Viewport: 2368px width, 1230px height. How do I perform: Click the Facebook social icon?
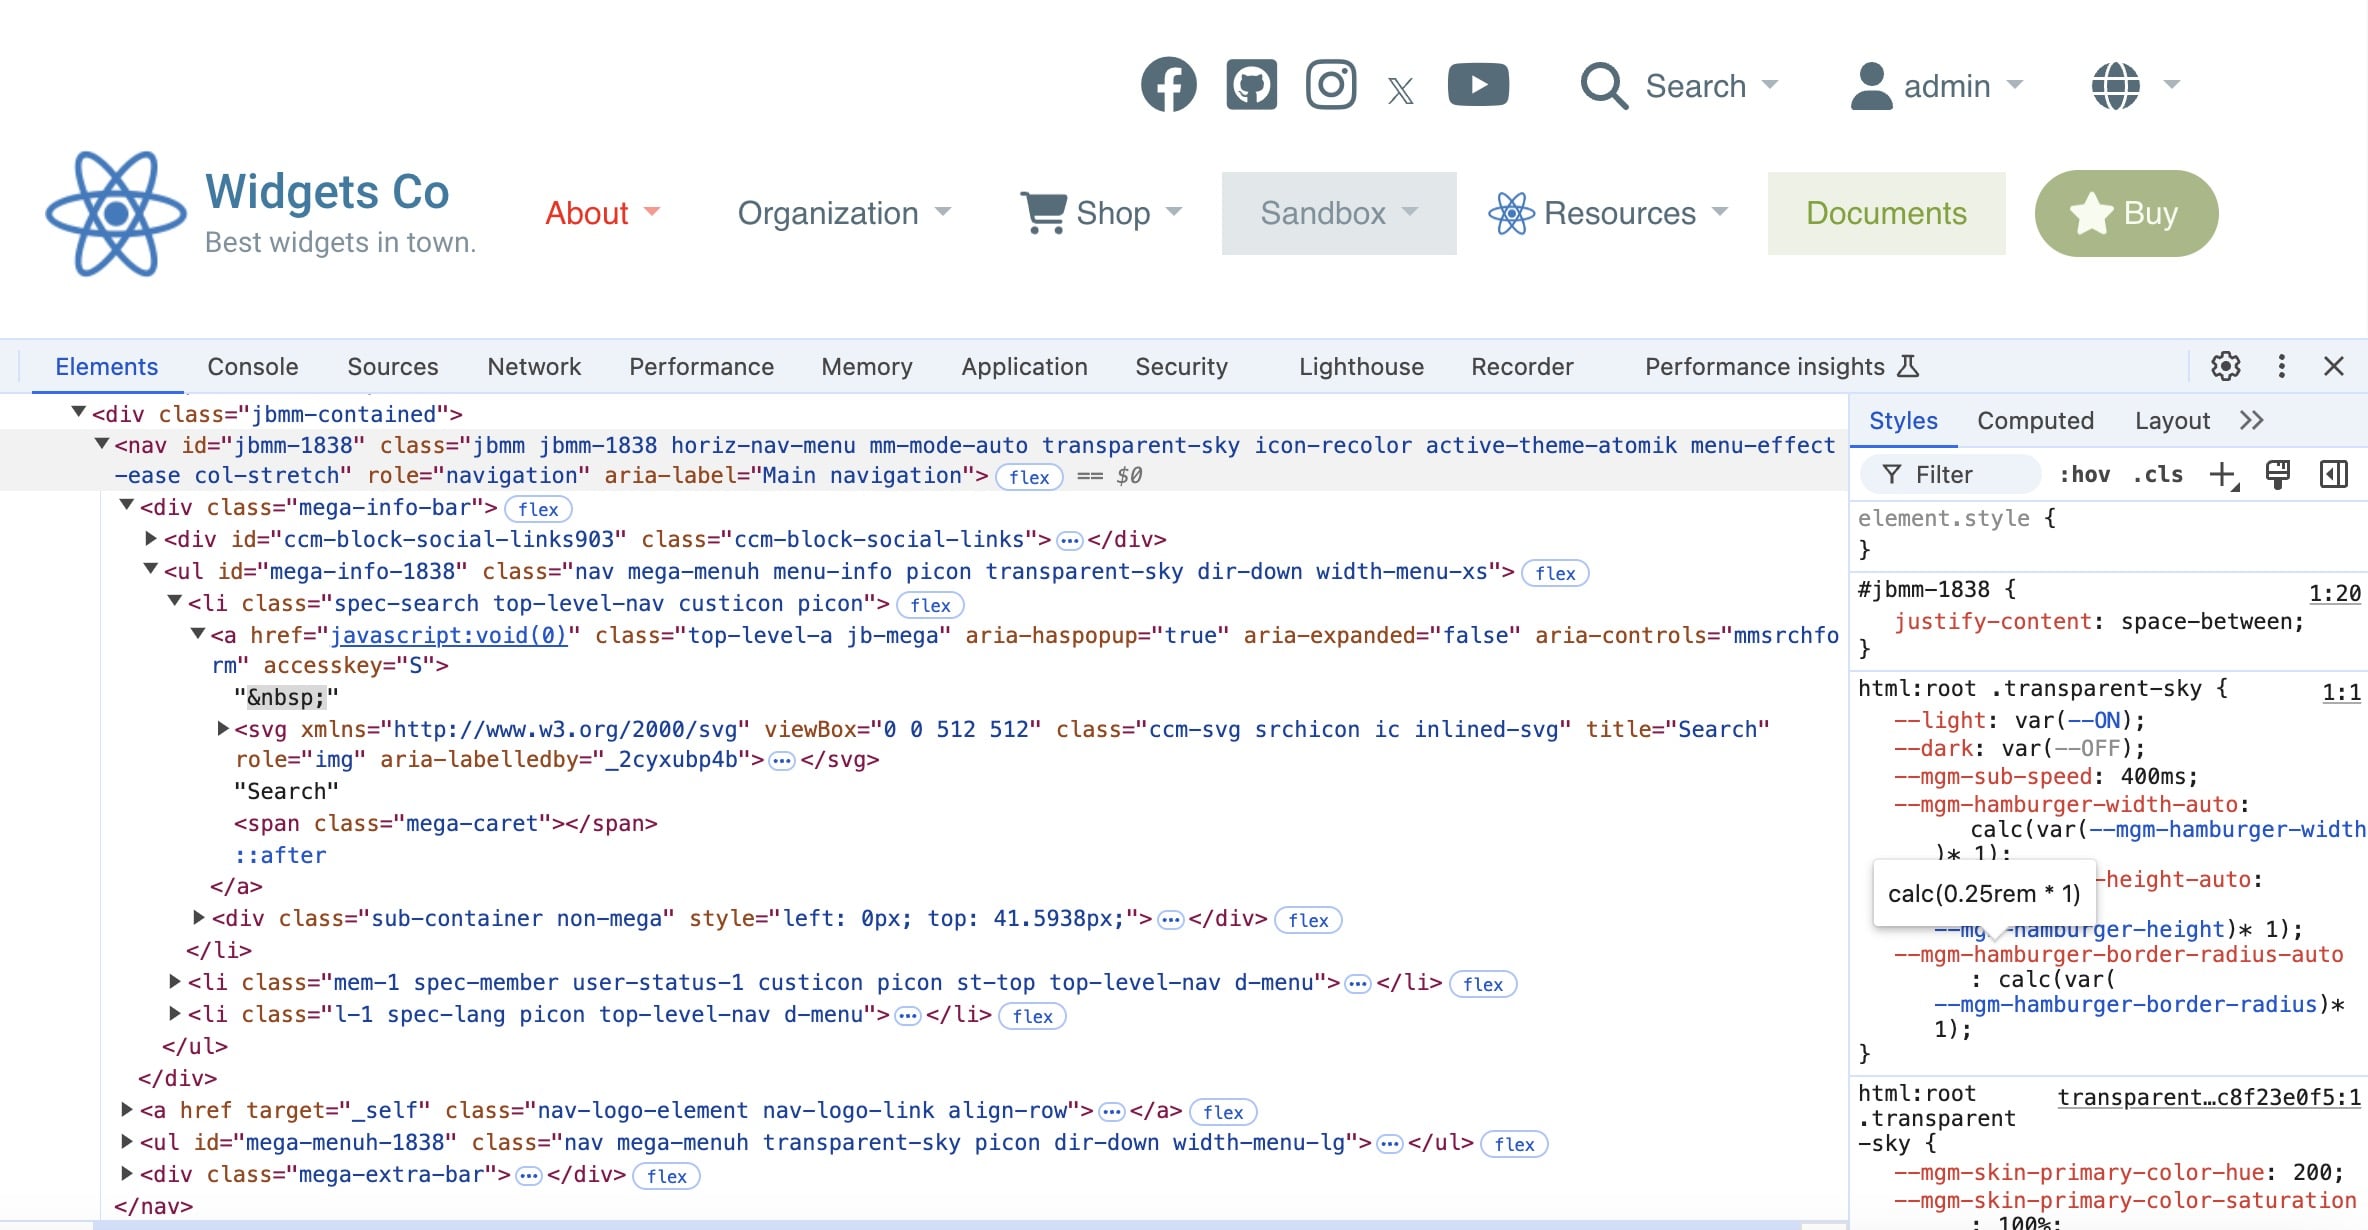(1168, 85)
